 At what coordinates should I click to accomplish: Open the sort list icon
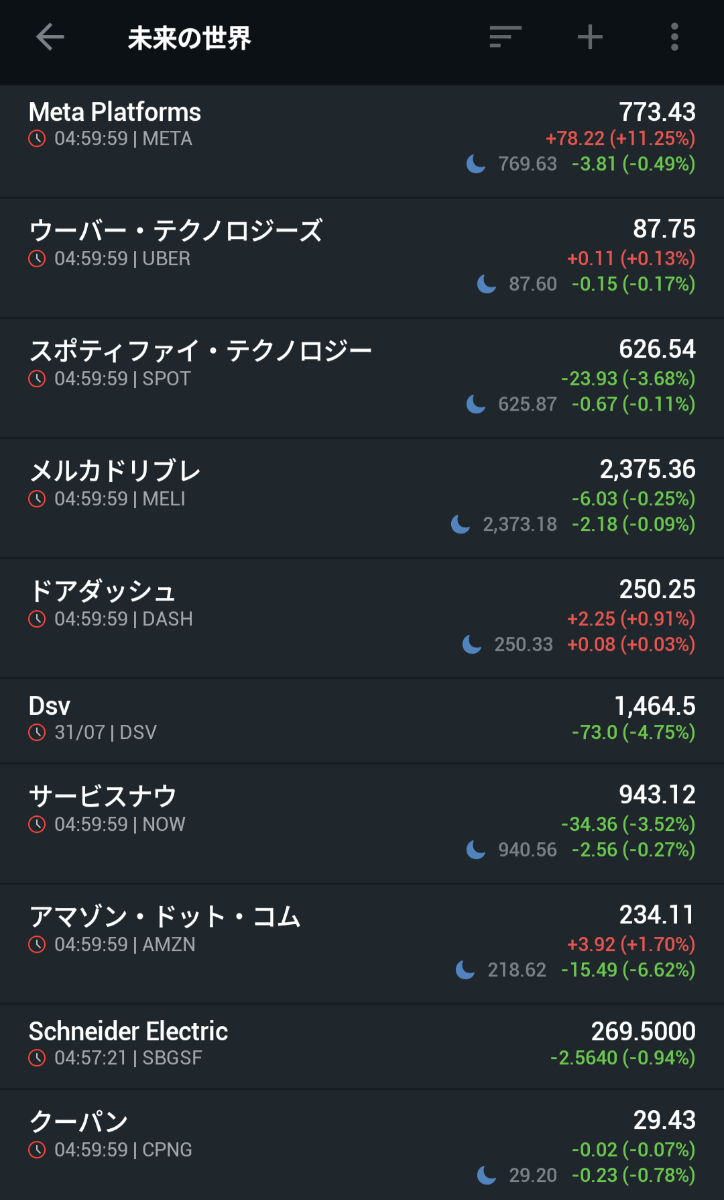(x=505, y=38)
